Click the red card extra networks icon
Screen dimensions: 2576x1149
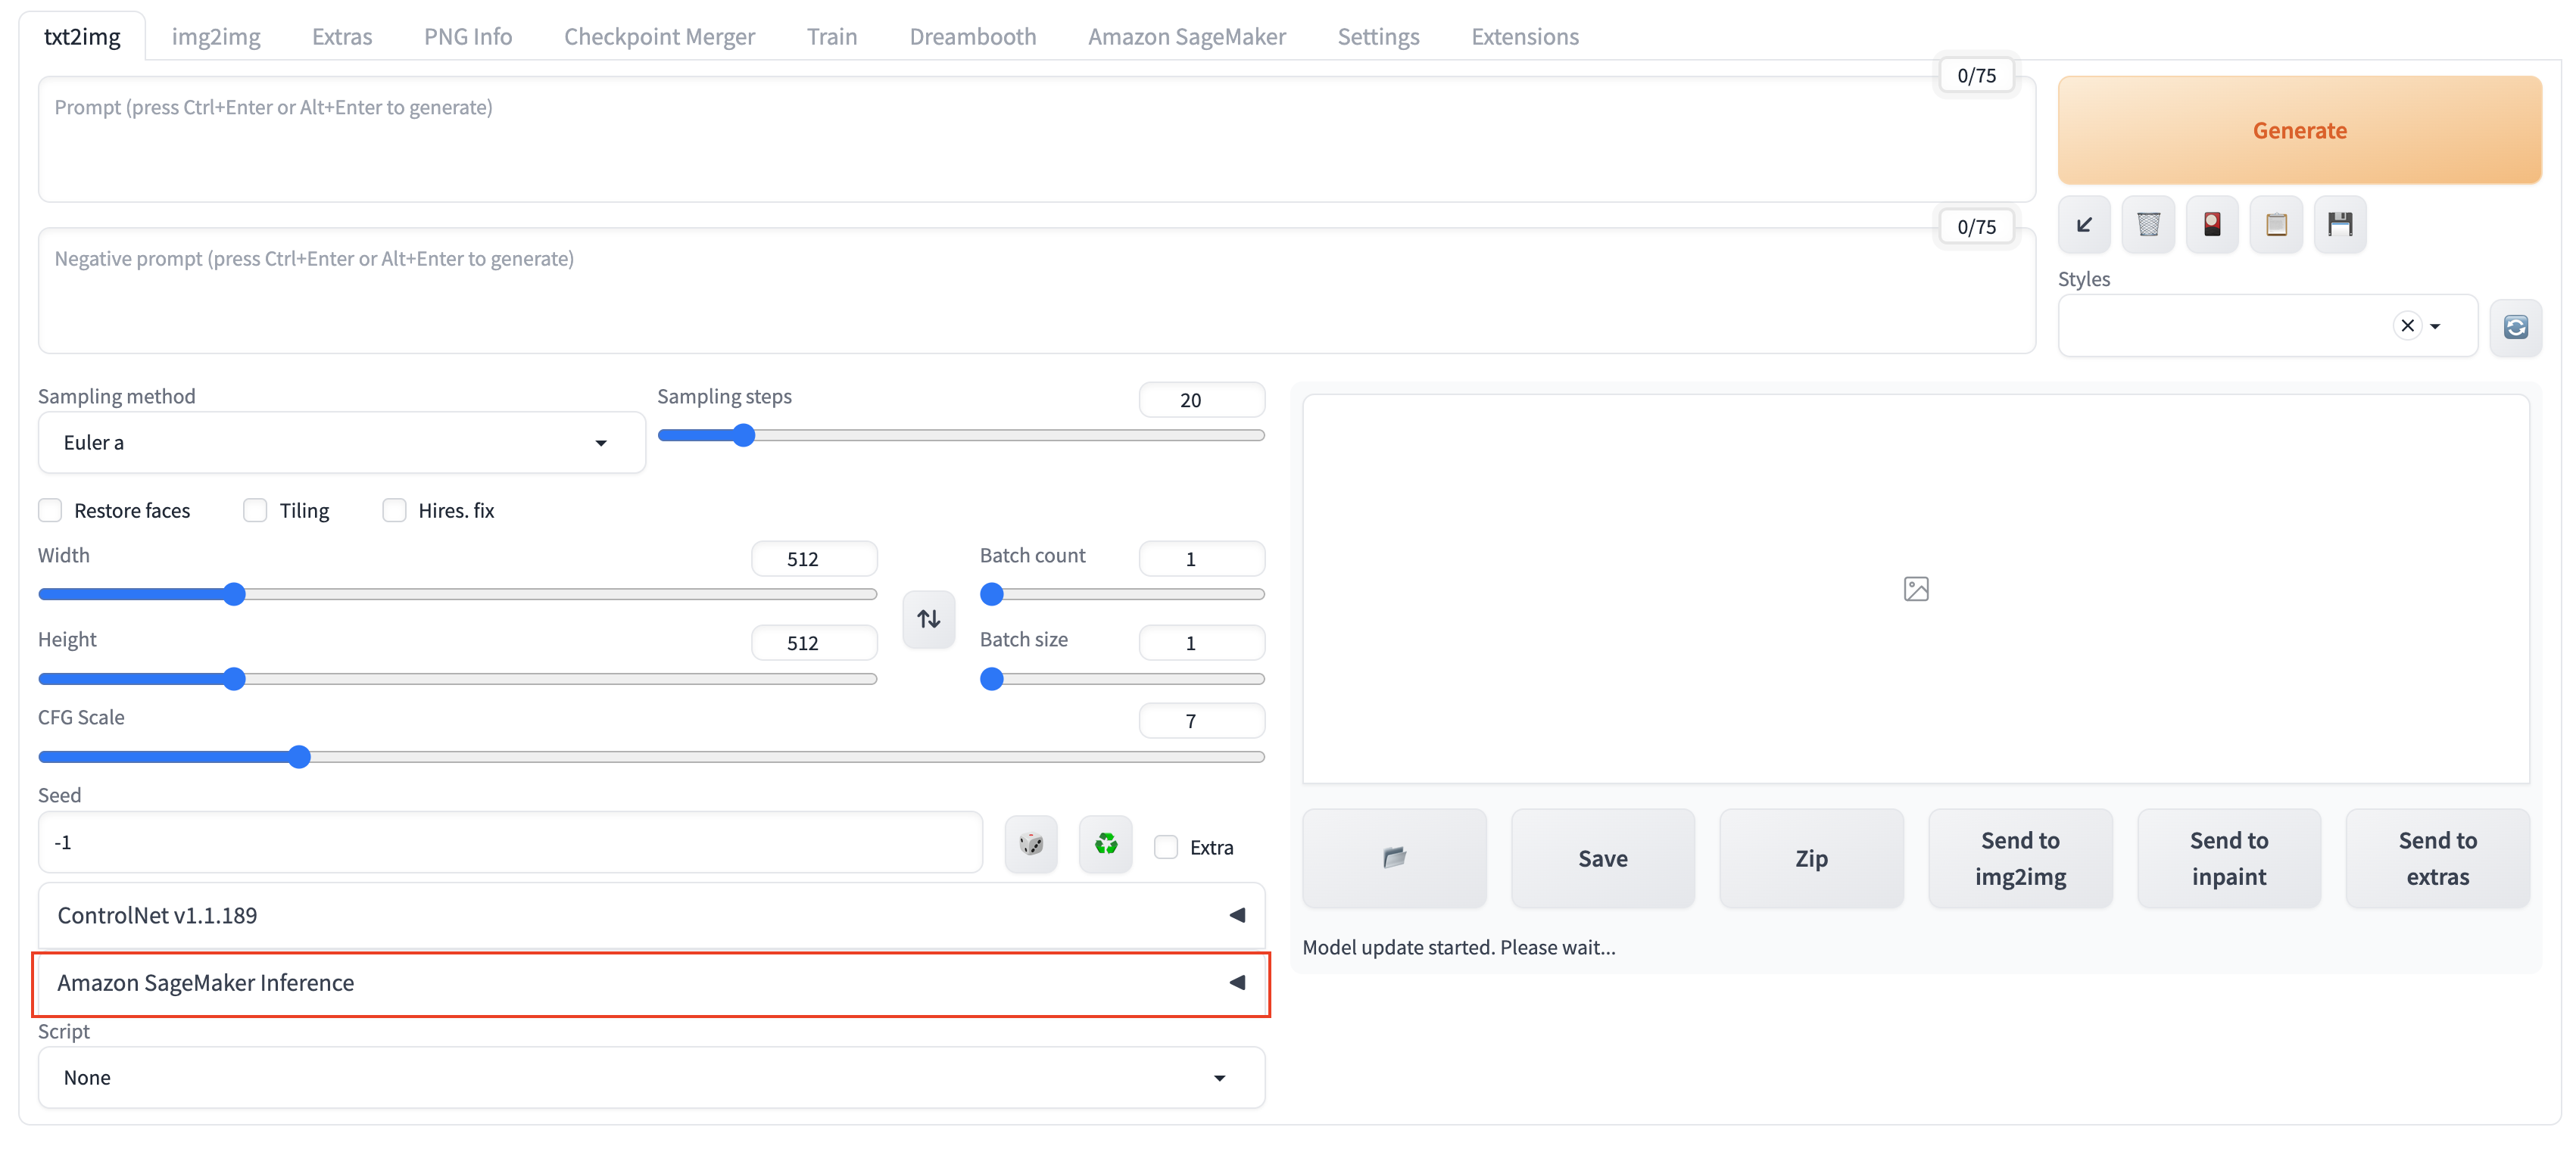(x=2212, y=224)
